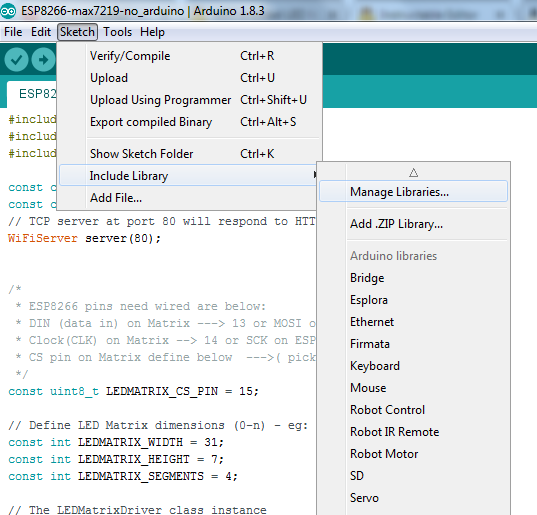Open Manage Libraries...
Screen dimensions: 537x515
pyautogui.click(x=413, y=192)
